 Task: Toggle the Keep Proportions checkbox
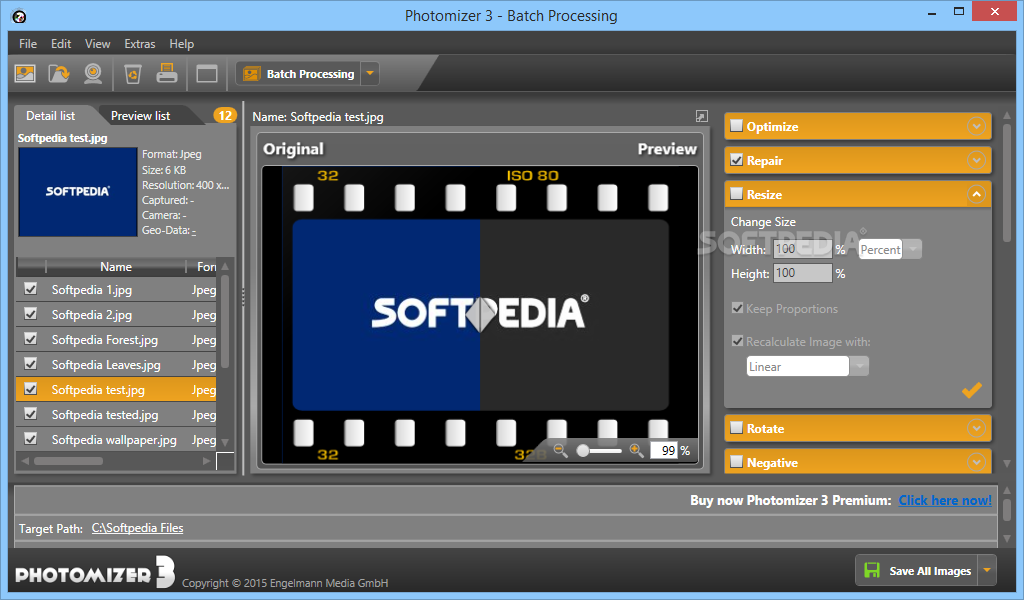click(x=738, y=308)
